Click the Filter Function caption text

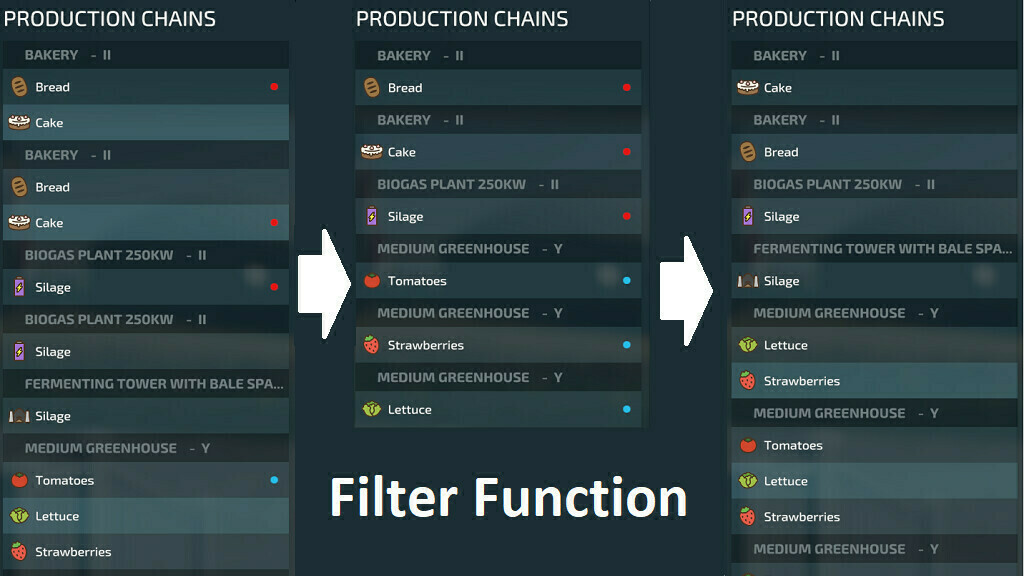pyautogui.click(x=509, y=499)
